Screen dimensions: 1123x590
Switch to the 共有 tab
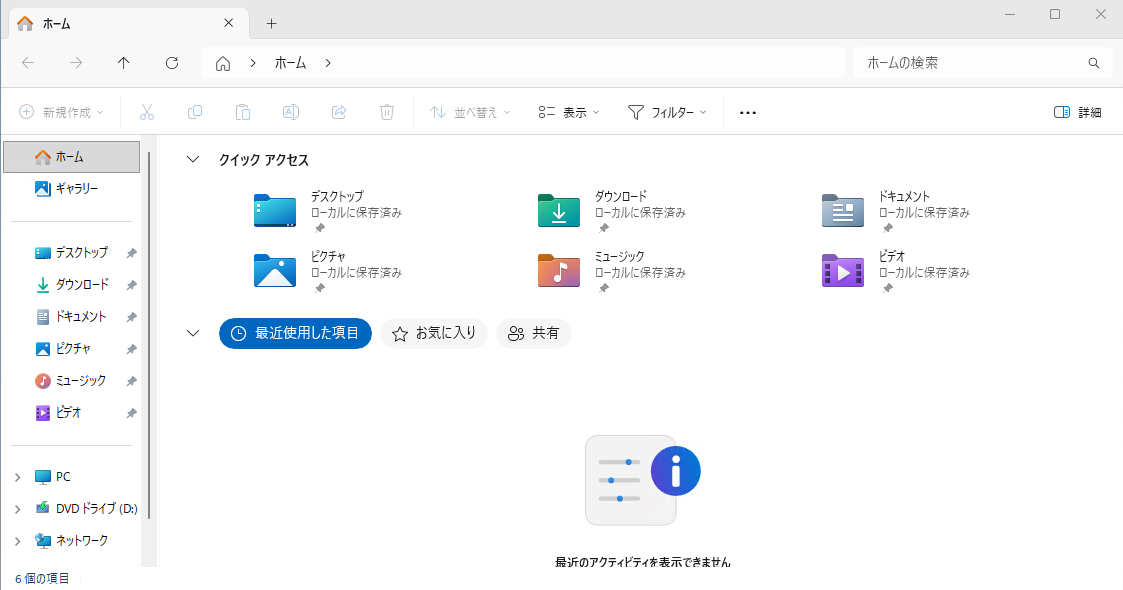coord(534,333)
